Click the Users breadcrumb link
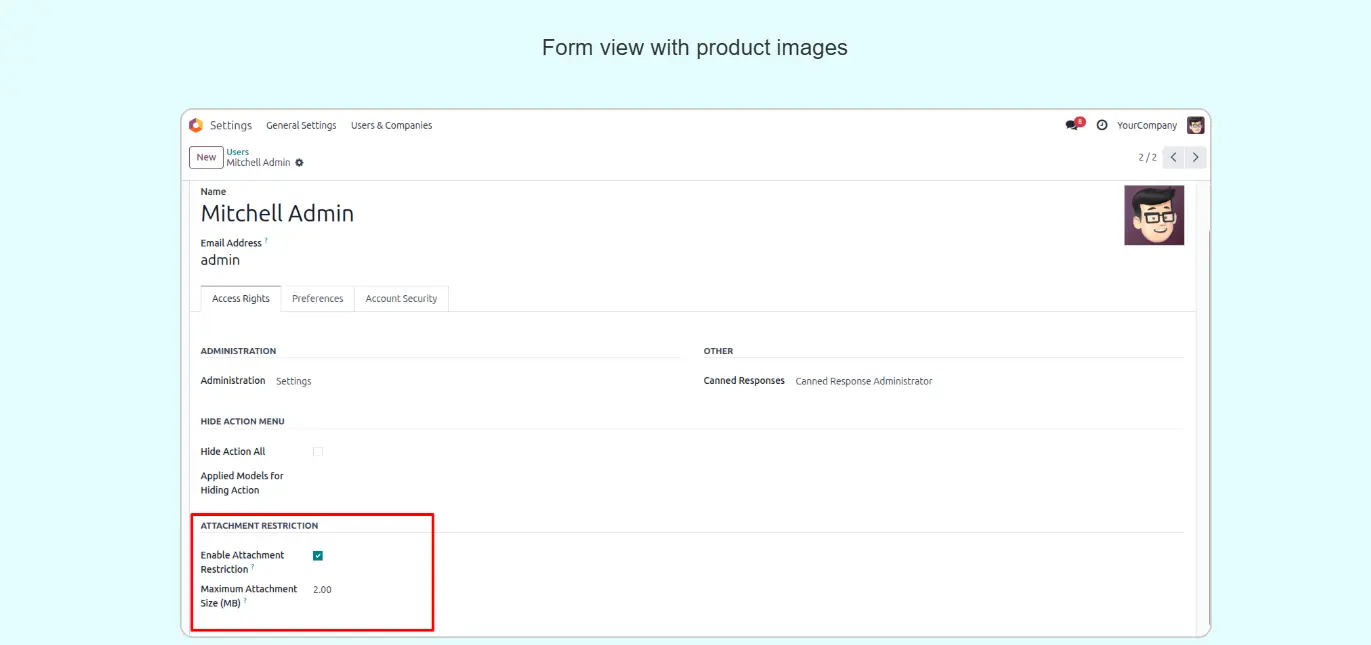 click(237, 152)
